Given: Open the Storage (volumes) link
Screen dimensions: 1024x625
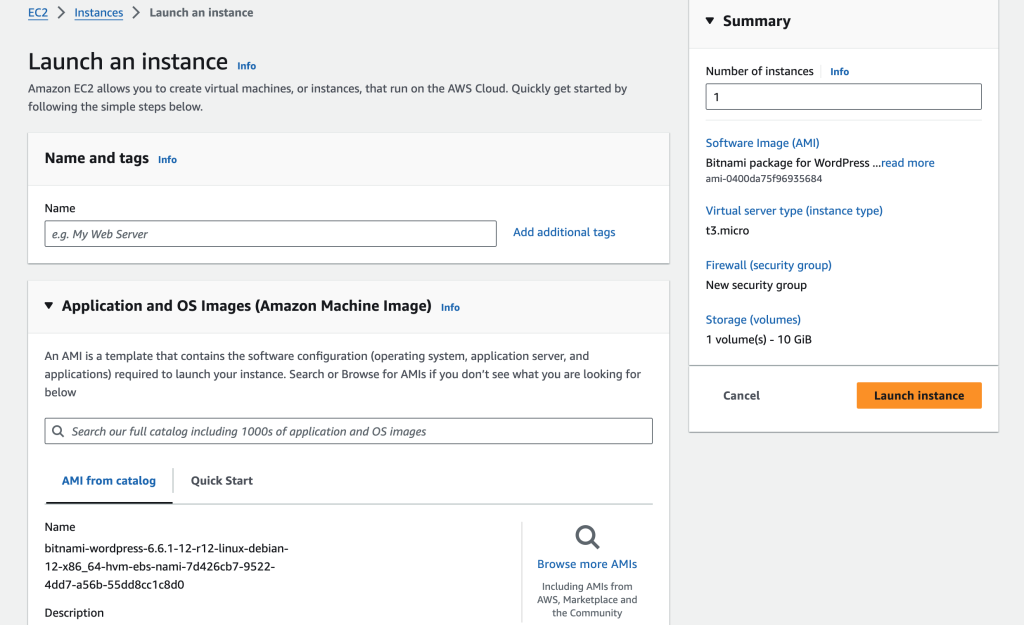Looking at the screenshot, I should click(x=753, y=319).
